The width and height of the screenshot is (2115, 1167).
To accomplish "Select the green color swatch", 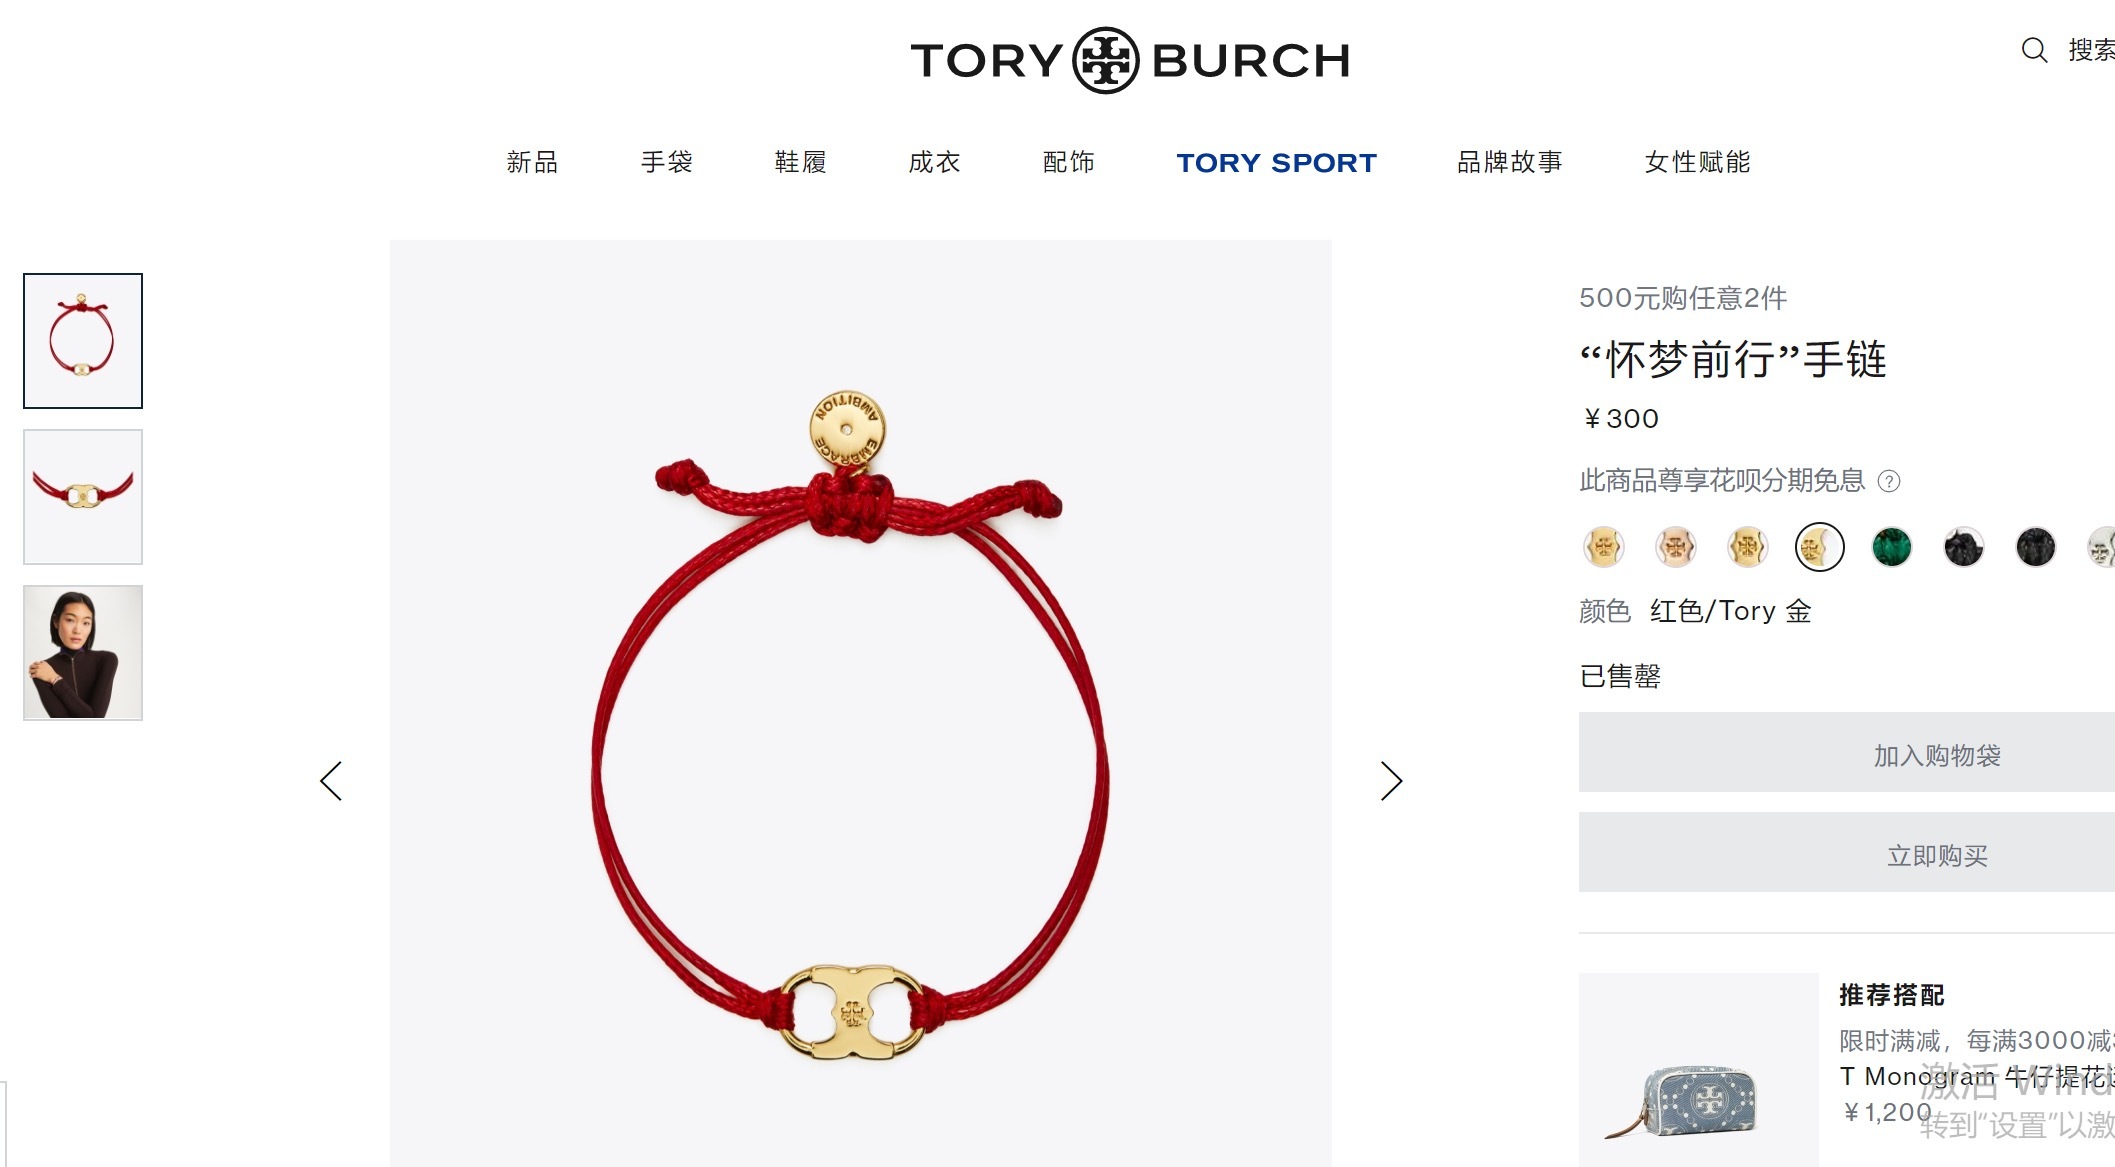I will [1891, 547].
